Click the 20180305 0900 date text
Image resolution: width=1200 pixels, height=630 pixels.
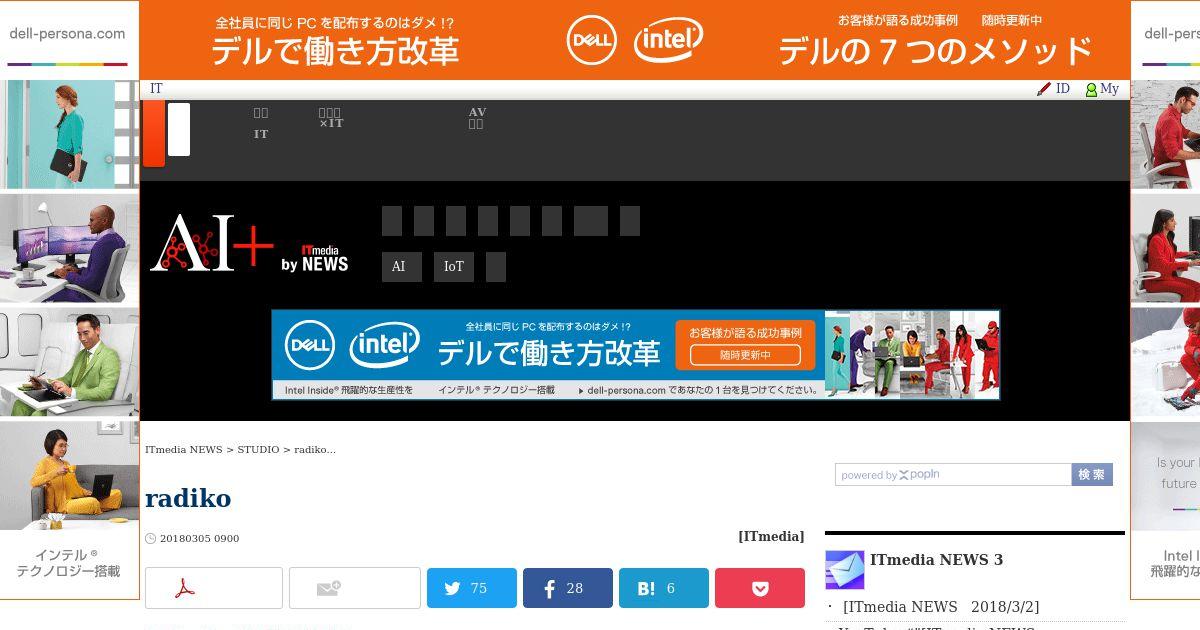point(199,538)
